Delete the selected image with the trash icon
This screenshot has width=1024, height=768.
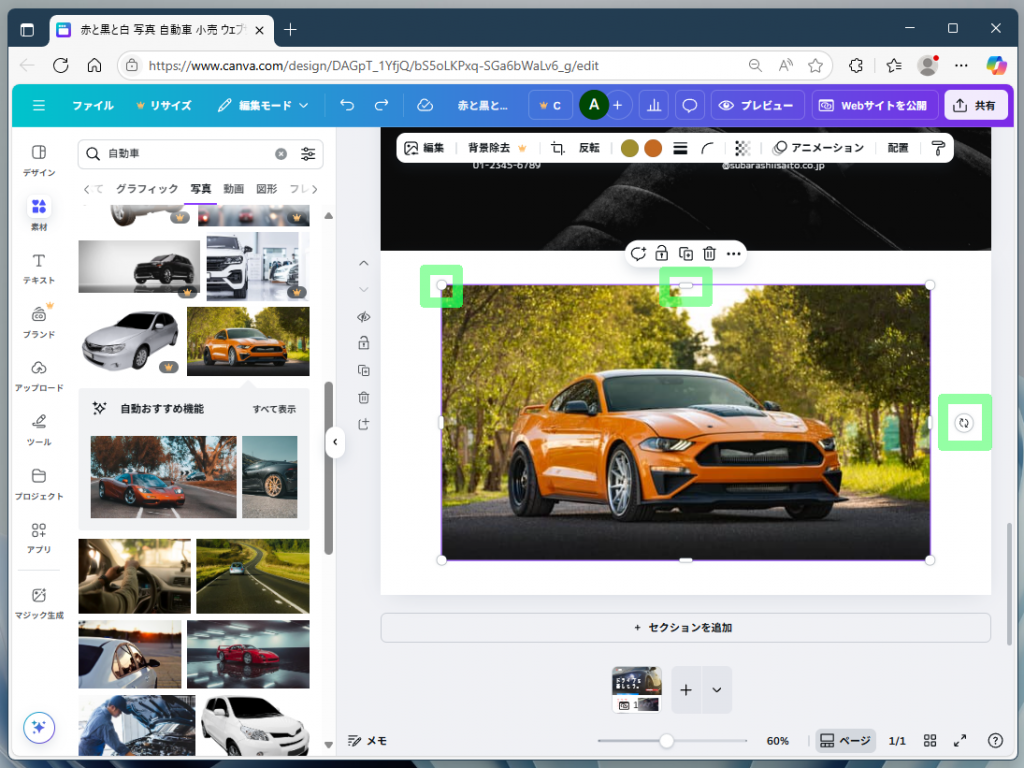709,253
